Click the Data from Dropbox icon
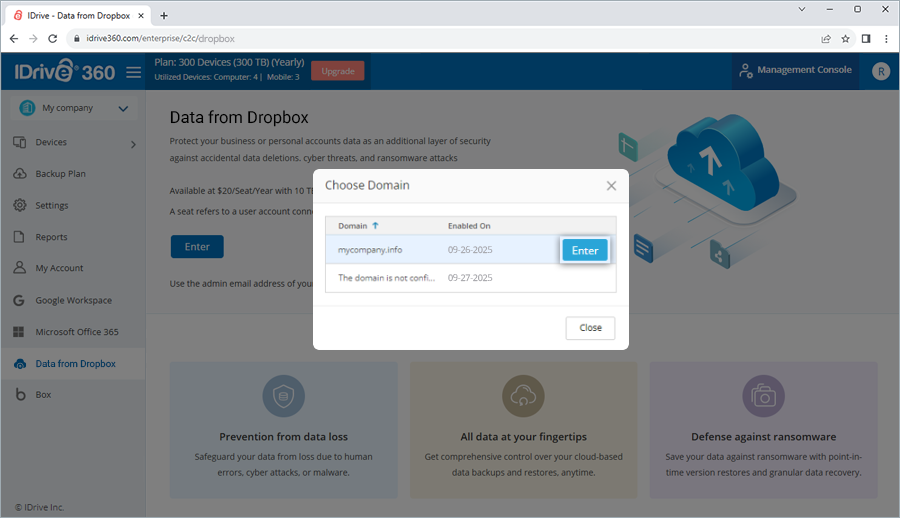This screenshot has height=518, width=900. tap(20, 364)
